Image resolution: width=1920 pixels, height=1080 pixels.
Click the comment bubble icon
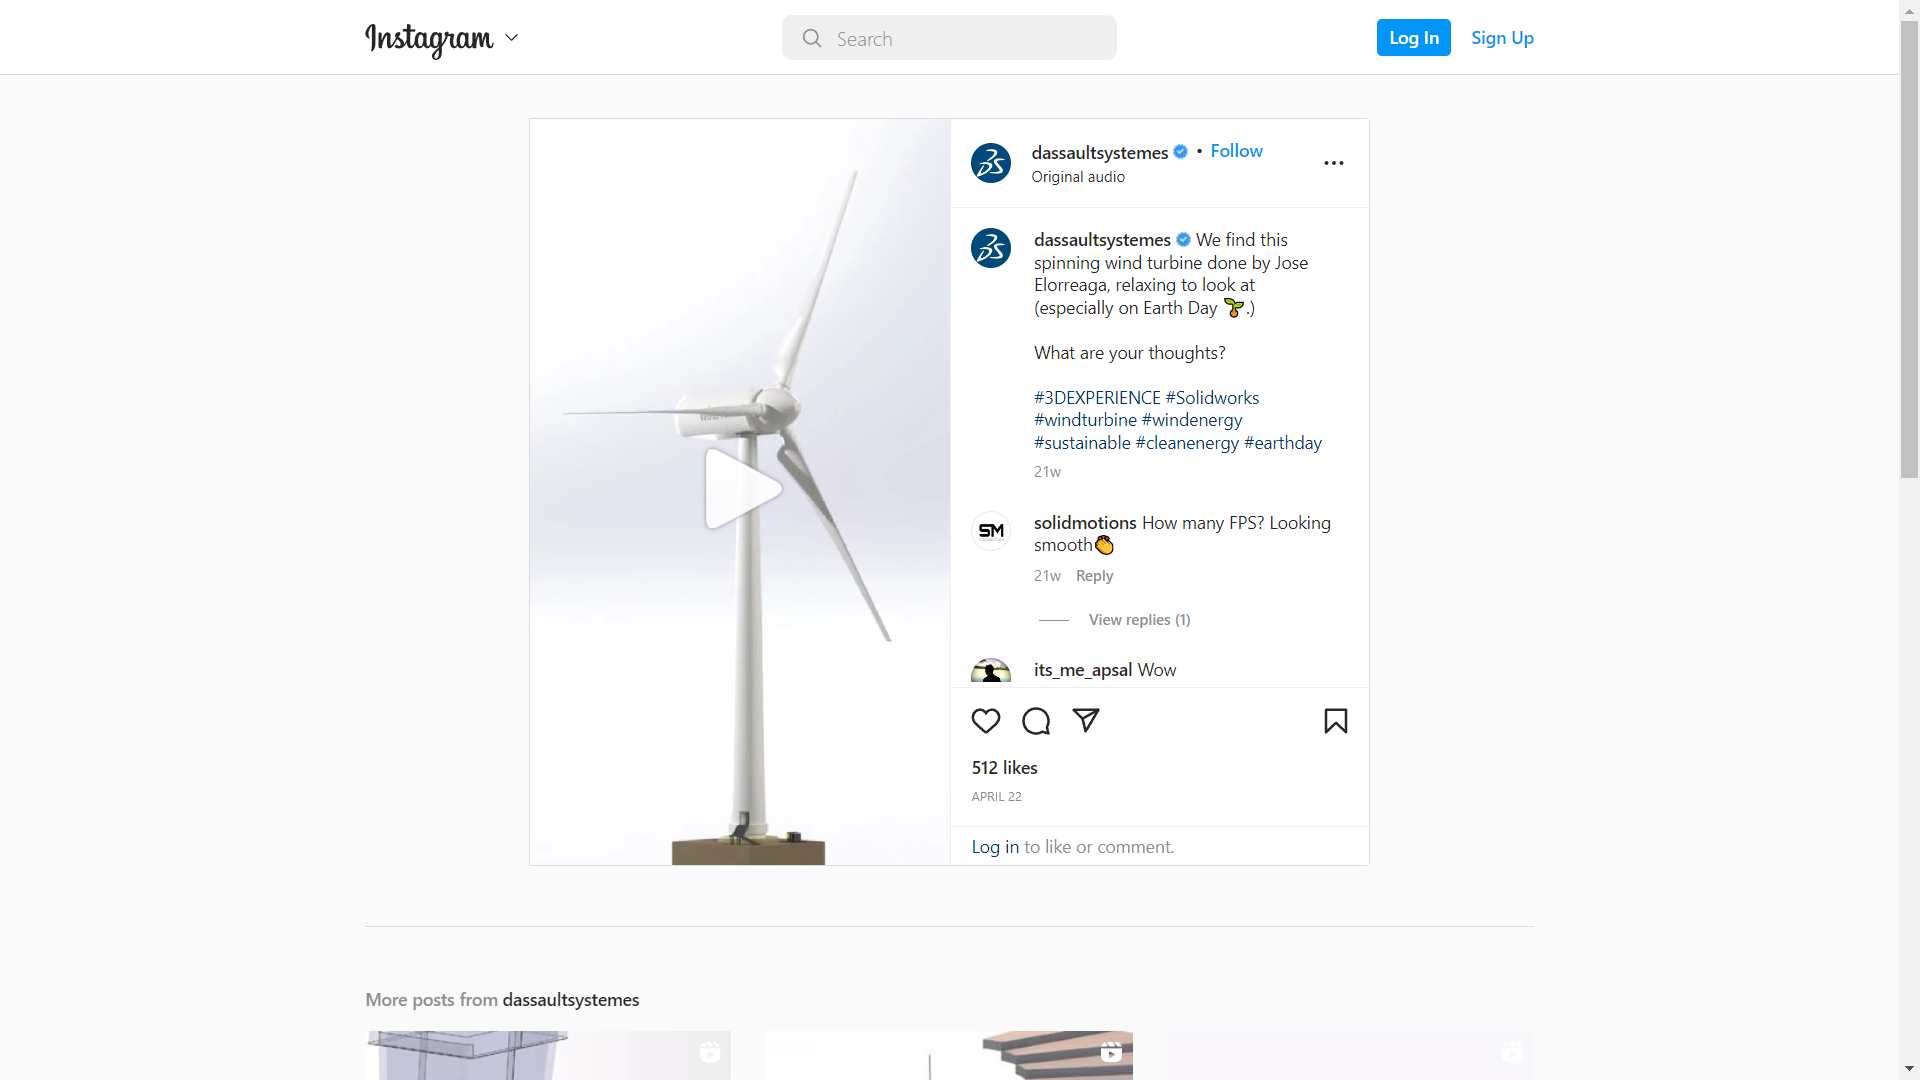click(1036, 721)
